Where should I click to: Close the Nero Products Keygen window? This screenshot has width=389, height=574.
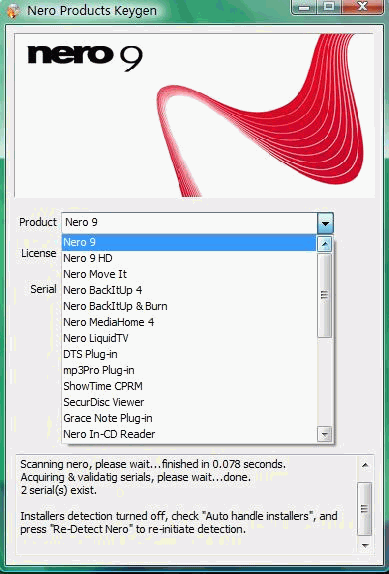pyautogui.click(x=362, y=7)
